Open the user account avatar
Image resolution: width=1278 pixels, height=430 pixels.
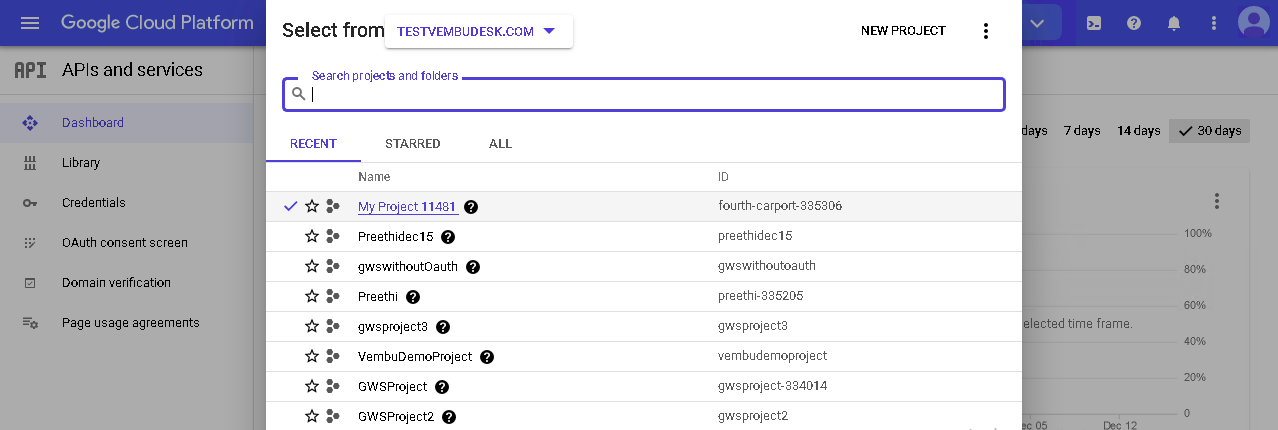point(1253,22)
